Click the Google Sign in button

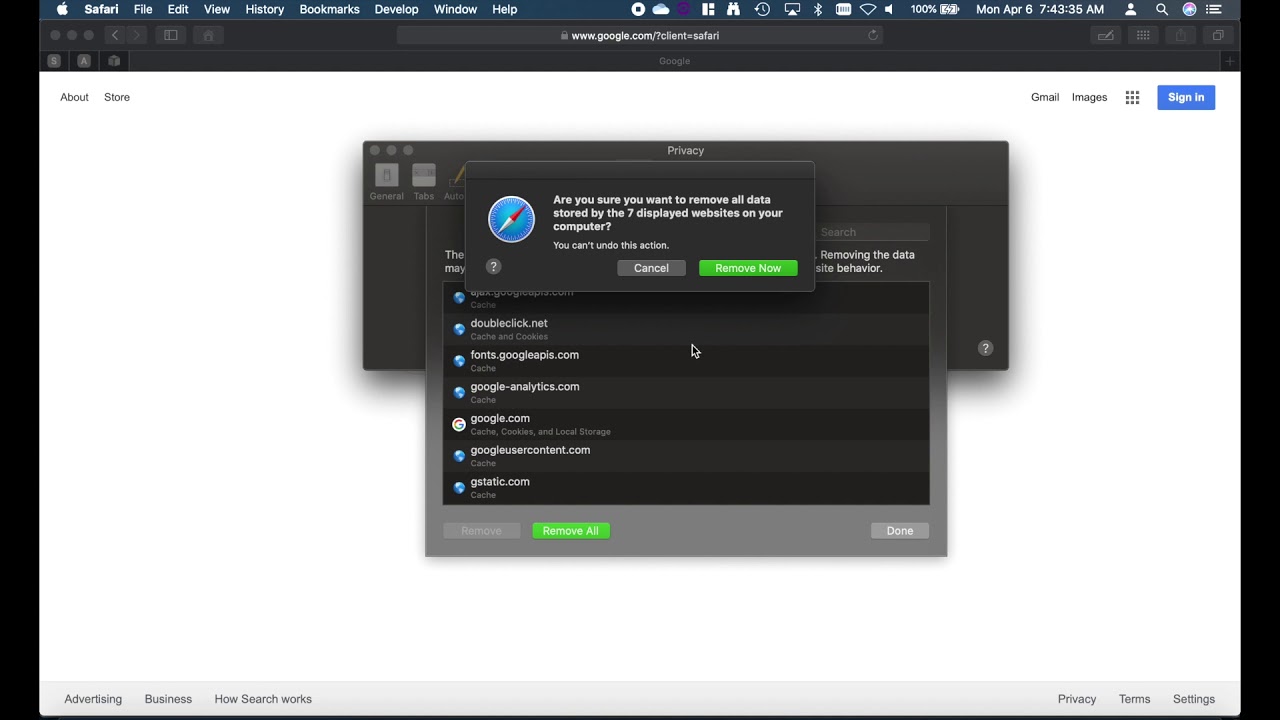tap(1186, 97)
